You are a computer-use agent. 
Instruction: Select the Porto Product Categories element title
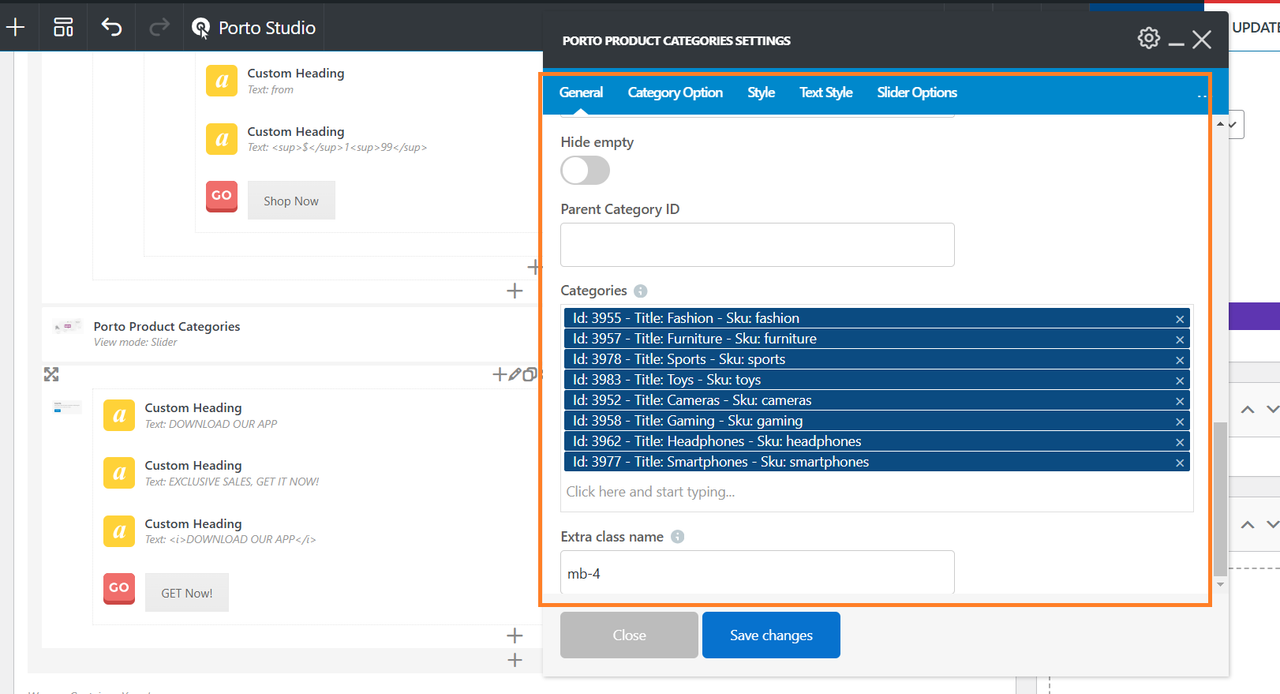pos(167,326)
